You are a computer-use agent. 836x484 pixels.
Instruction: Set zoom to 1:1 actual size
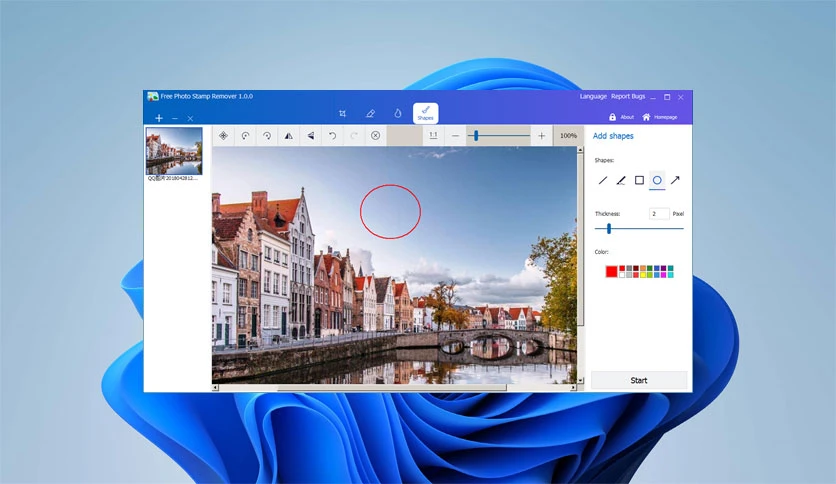[x=433, y=136]
